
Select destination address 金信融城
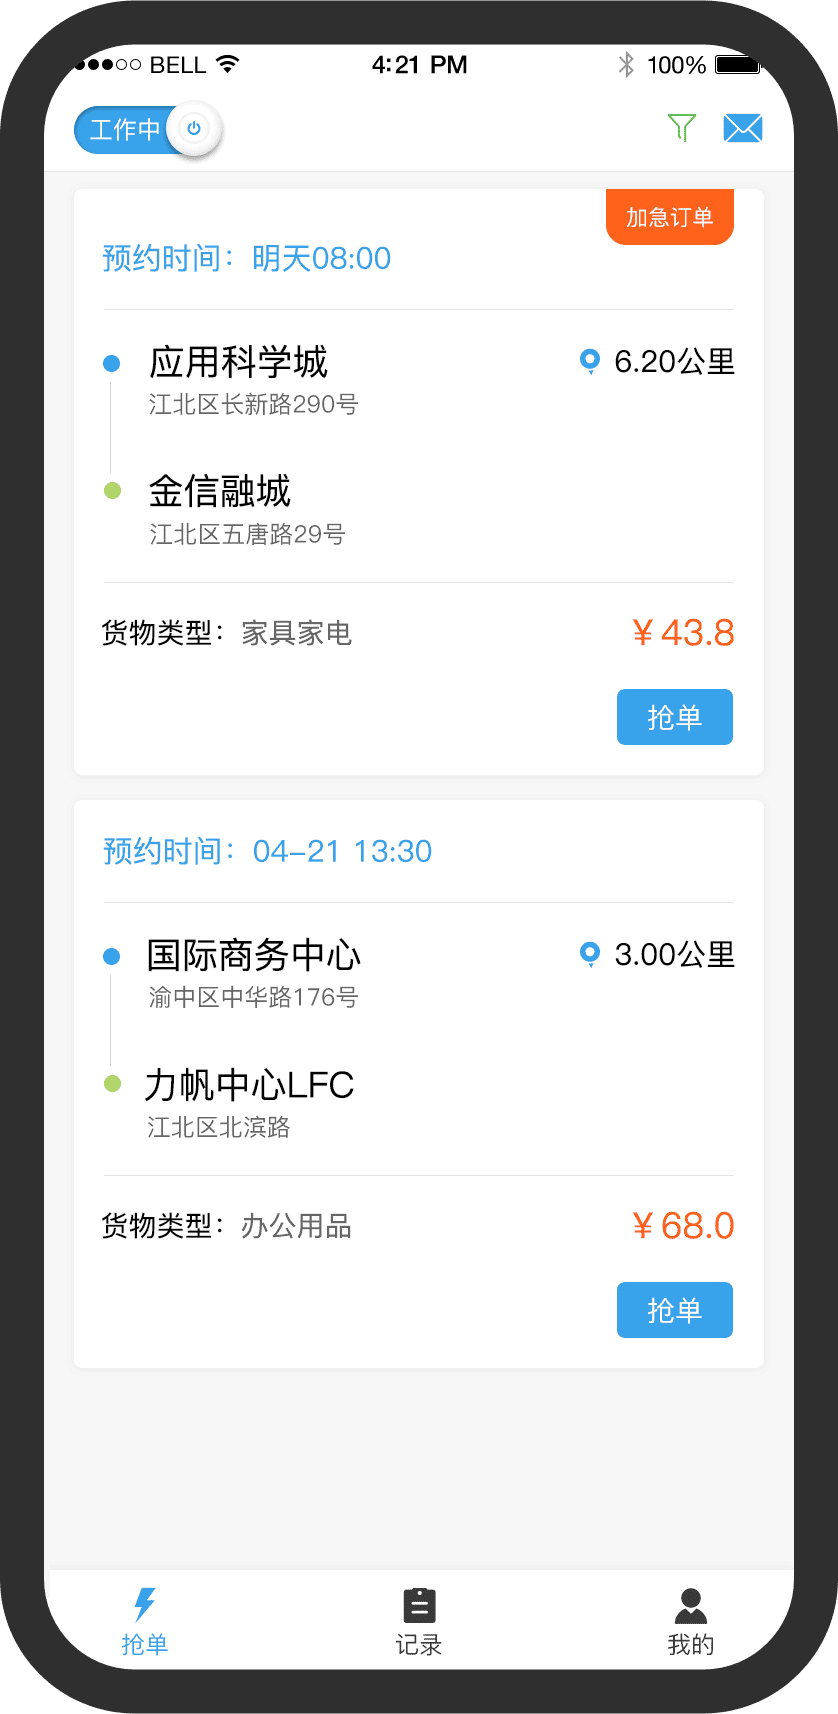[x=220, y=491]
